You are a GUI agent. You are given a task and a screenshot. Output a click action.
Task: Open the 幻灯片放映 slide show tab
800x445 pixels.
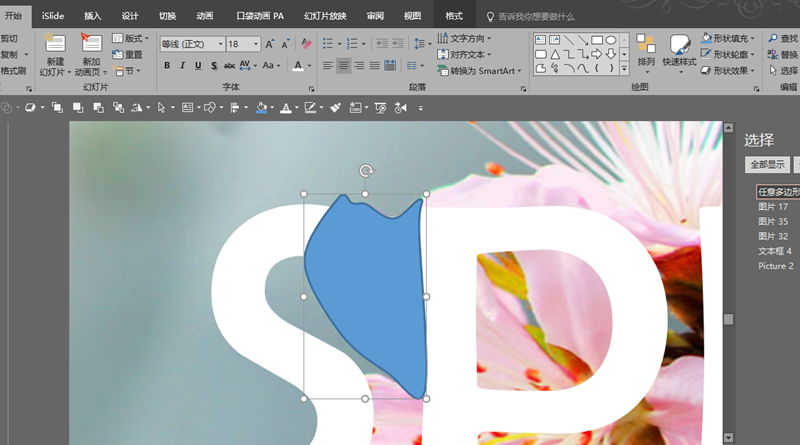point(325,16)
